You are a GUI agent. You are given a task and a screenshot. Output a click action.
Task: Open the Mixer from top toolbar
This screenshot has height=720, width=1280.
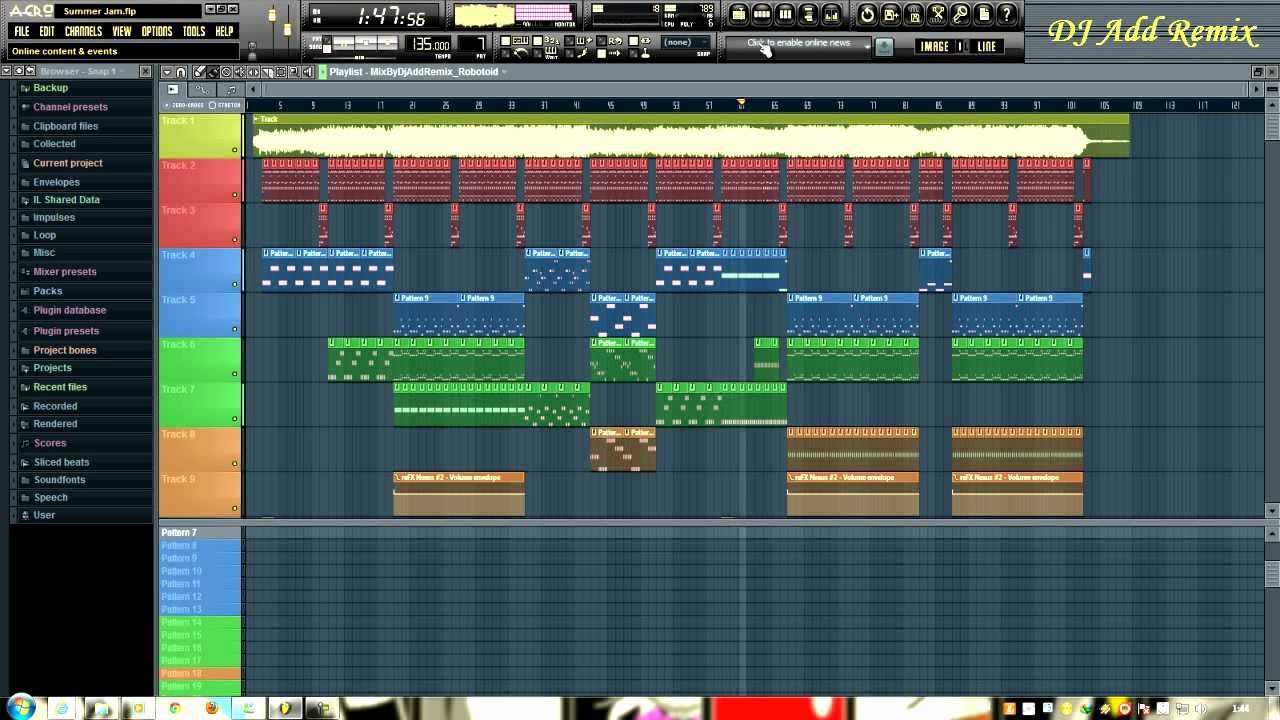831,14
